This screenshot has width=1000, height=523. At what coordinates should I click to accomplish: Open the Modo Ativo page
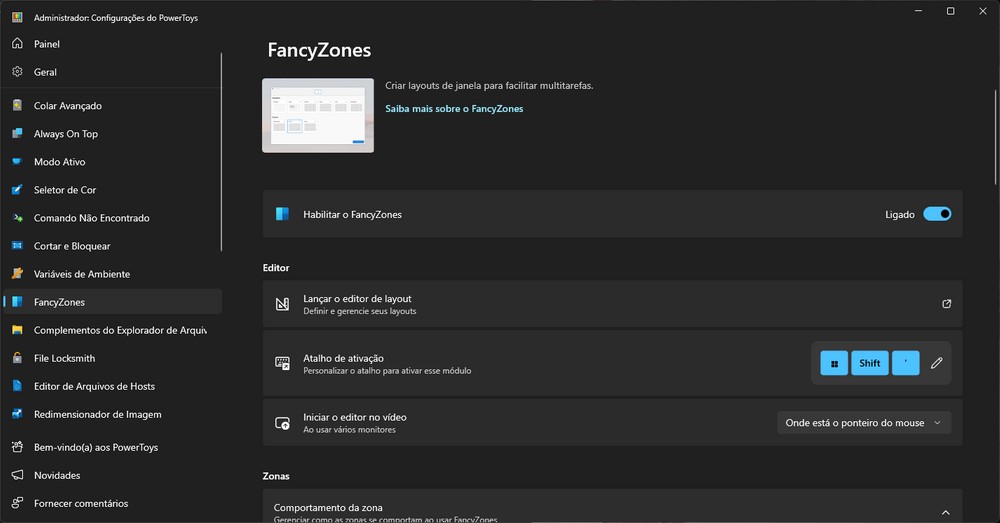click(x=59, y=162)
